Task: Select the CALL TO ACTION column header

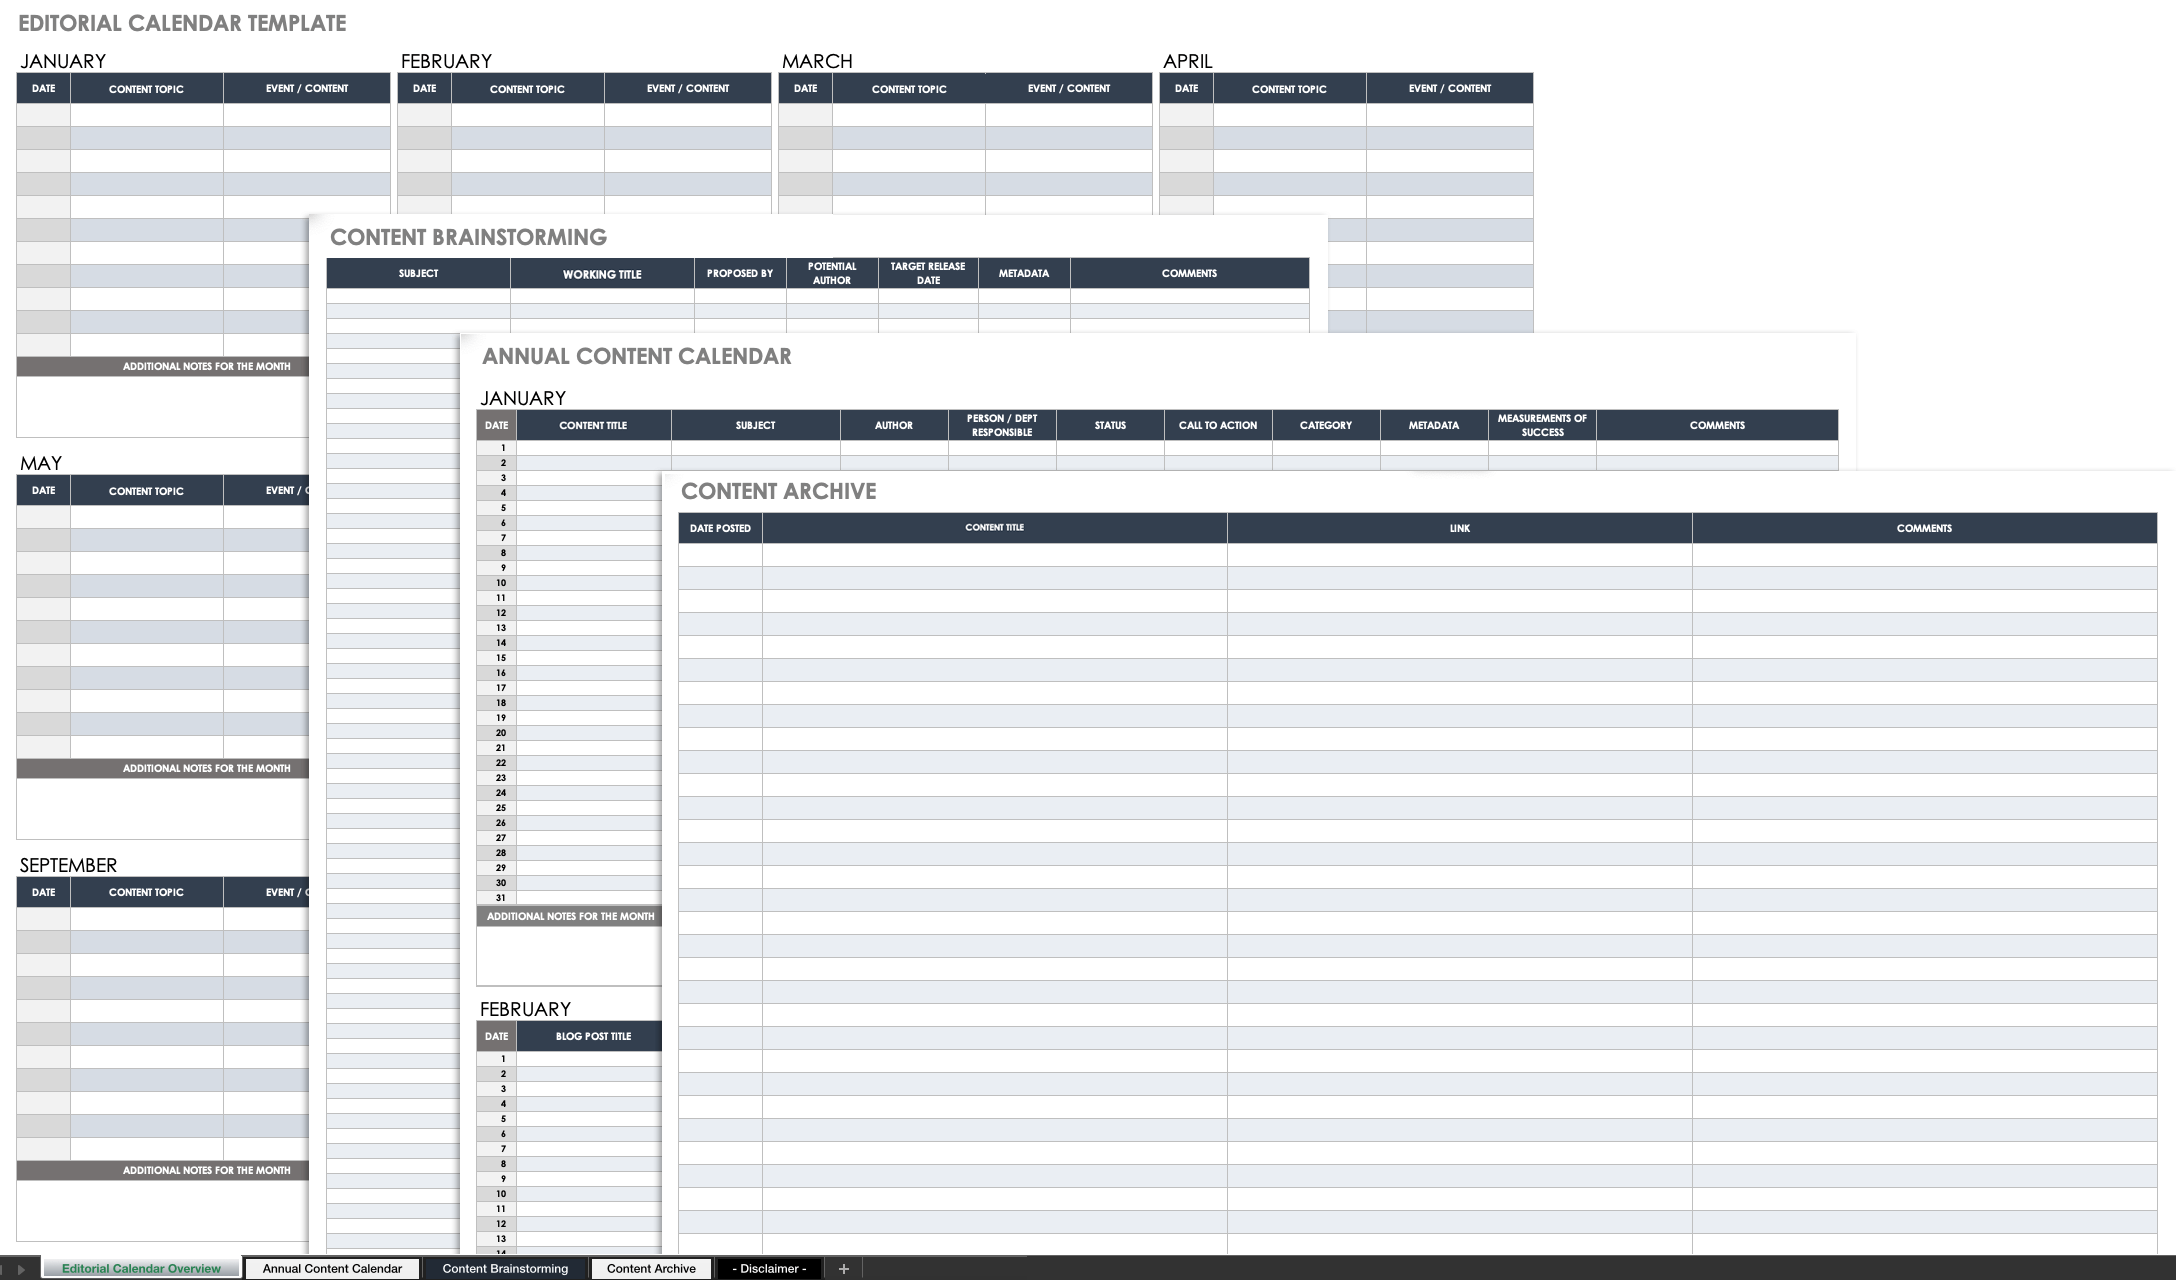Action: click(1214, 425)
